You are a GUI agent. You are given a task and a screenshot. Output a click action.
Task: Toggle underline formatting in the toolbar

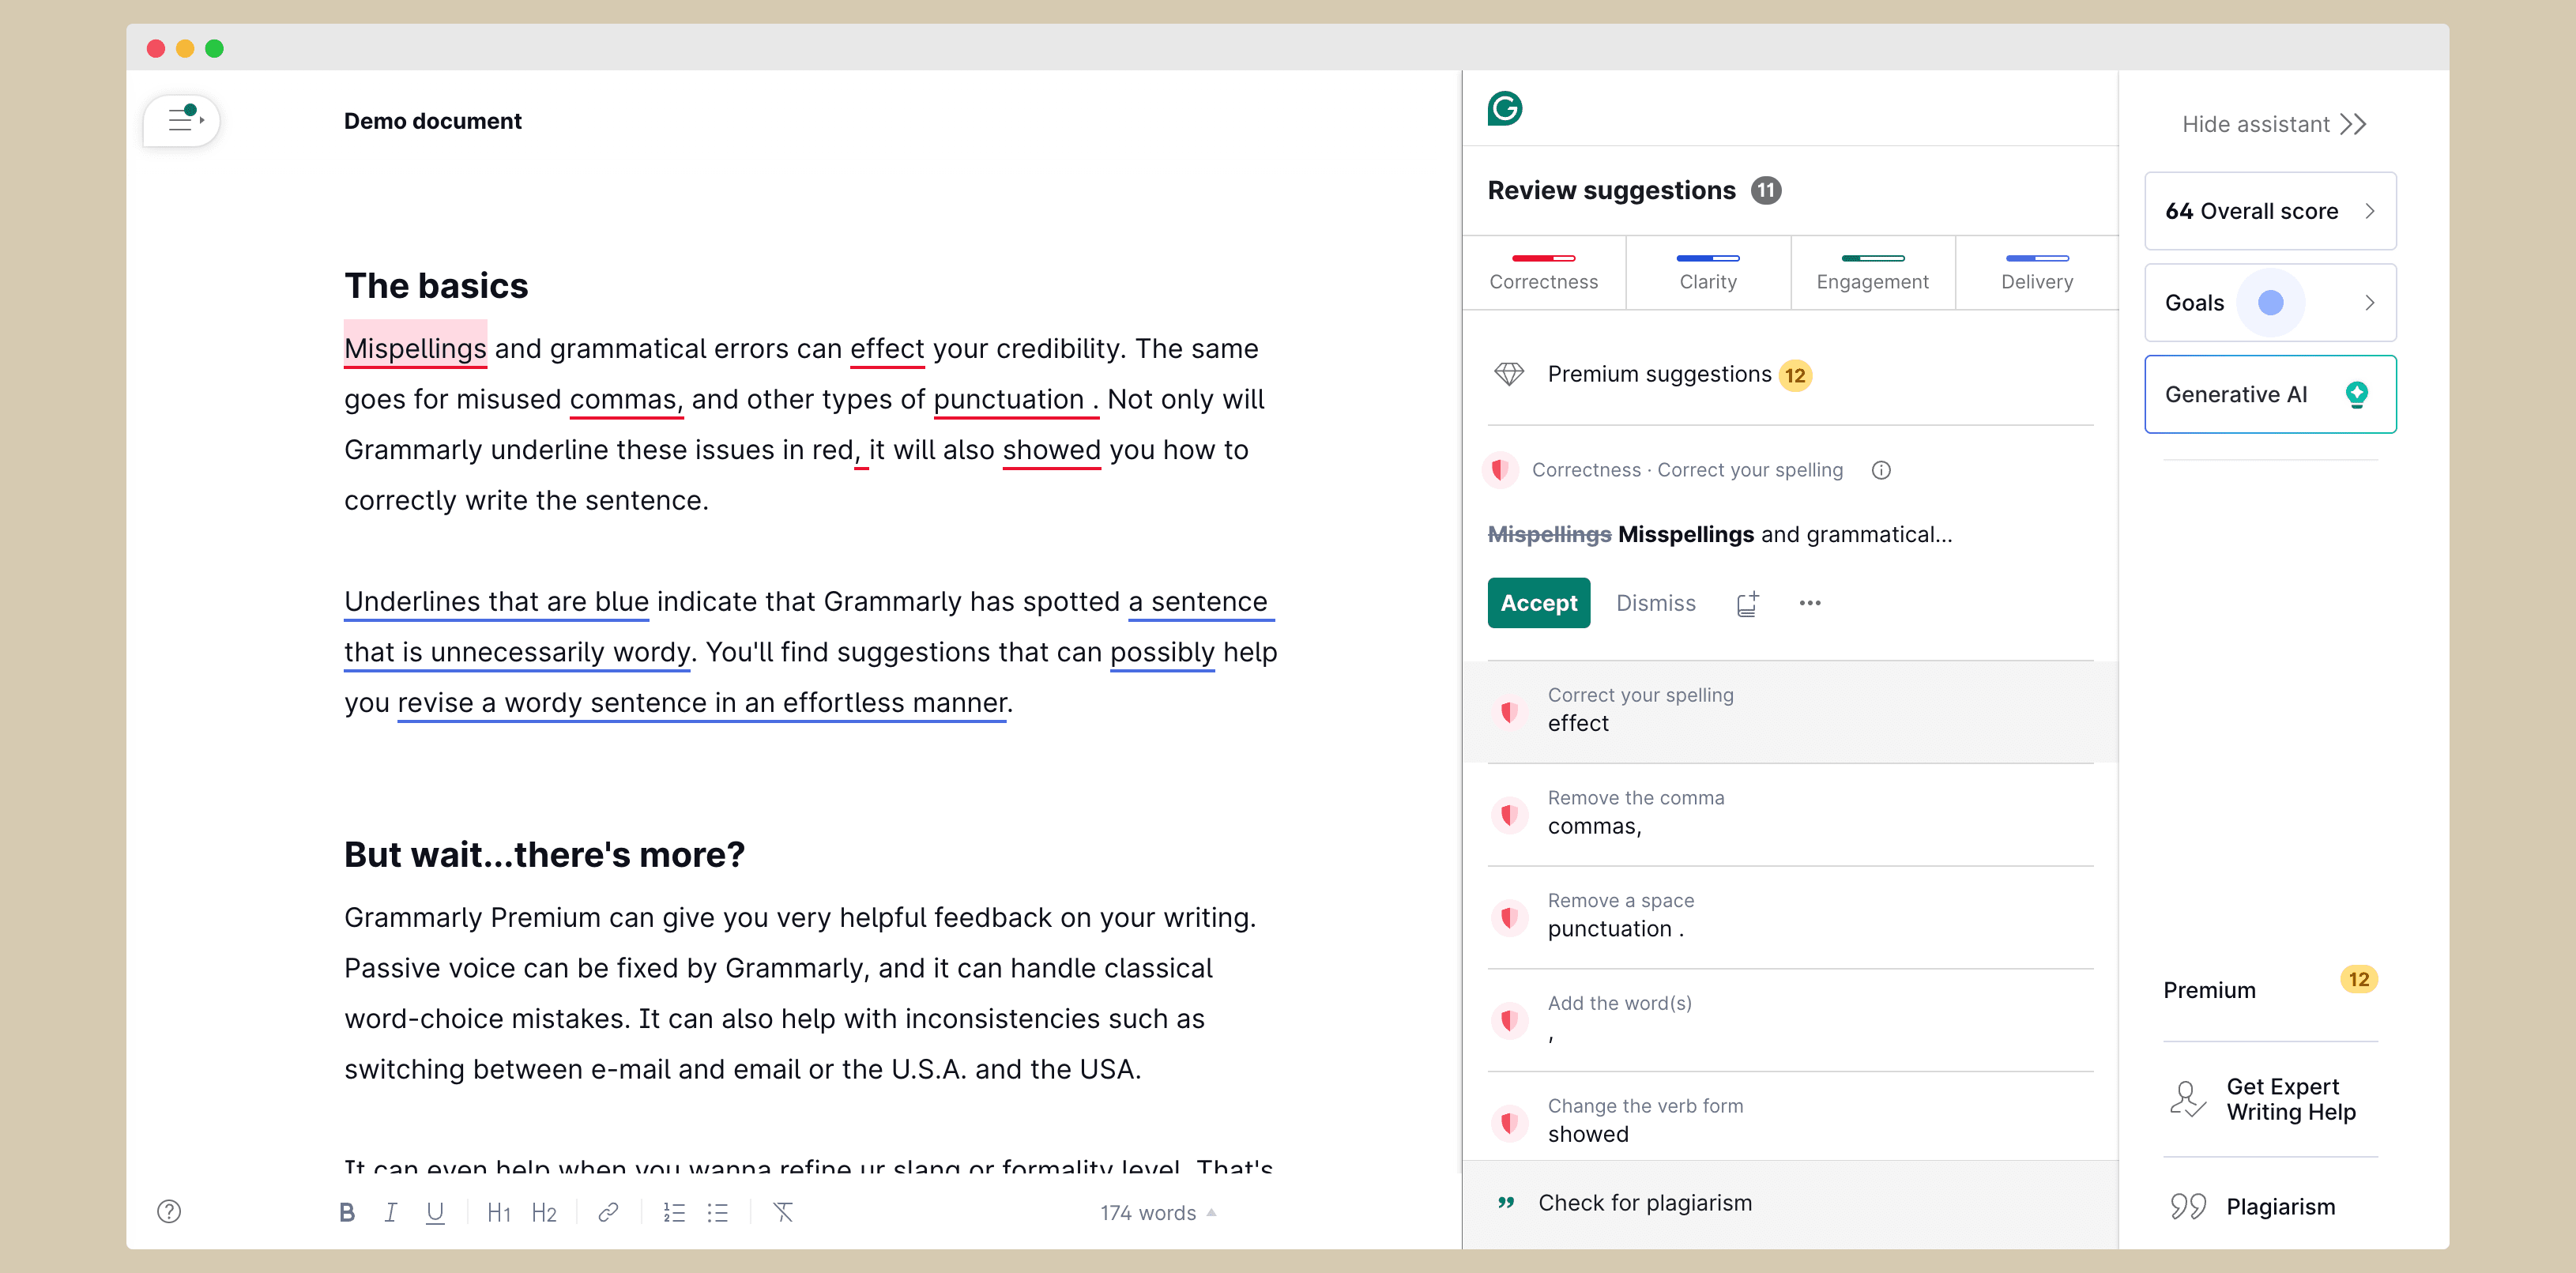[x=435, y=1212]
